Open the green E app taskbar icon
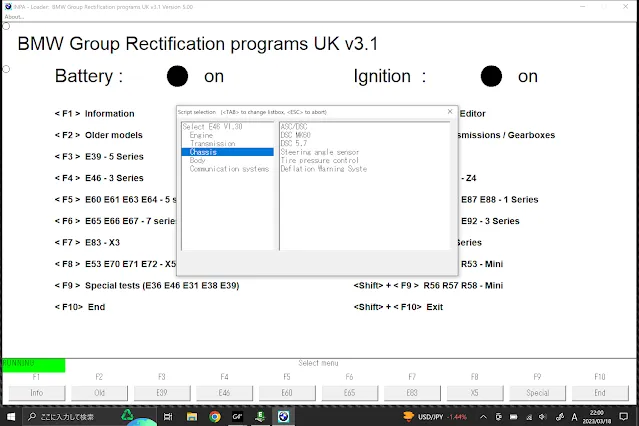Viewport: 639px width, 426px height. 260,417
